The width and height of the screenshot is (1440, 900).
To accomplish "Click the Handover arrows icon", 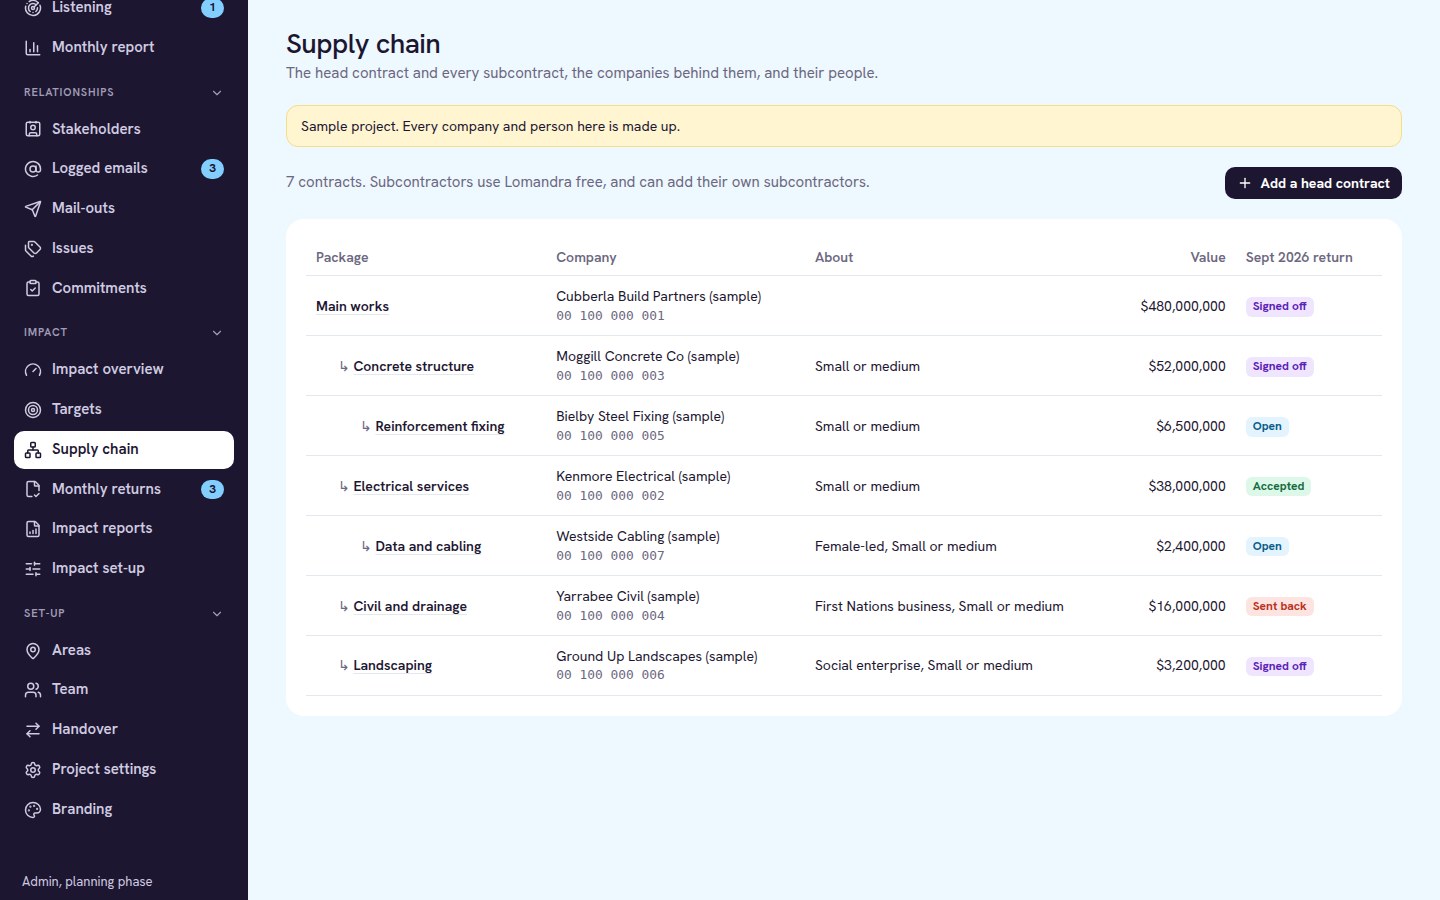I will [x=33, y=729].
